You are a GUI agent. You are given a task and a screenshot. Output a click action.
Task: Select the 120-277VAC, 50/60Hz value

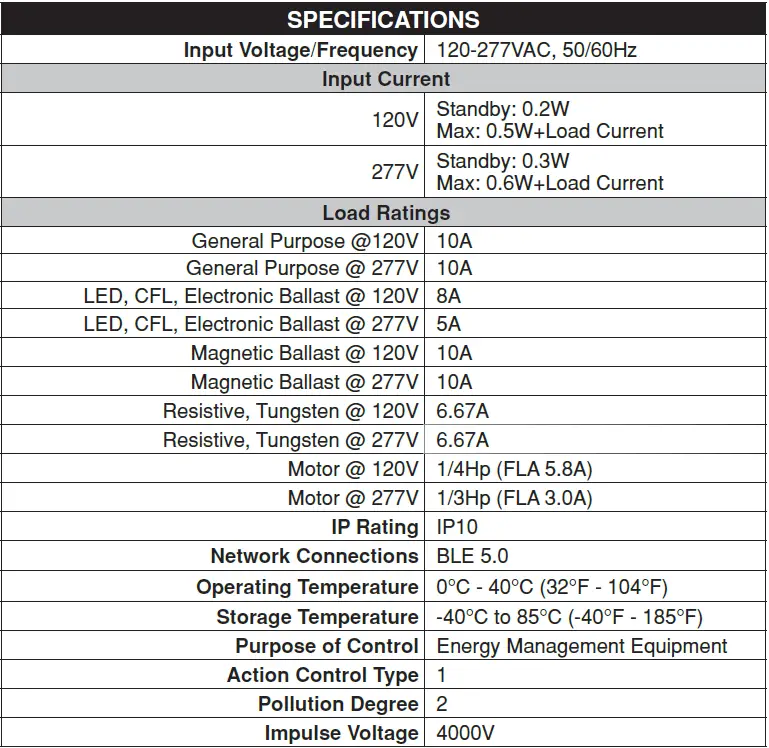click(539, 50)
